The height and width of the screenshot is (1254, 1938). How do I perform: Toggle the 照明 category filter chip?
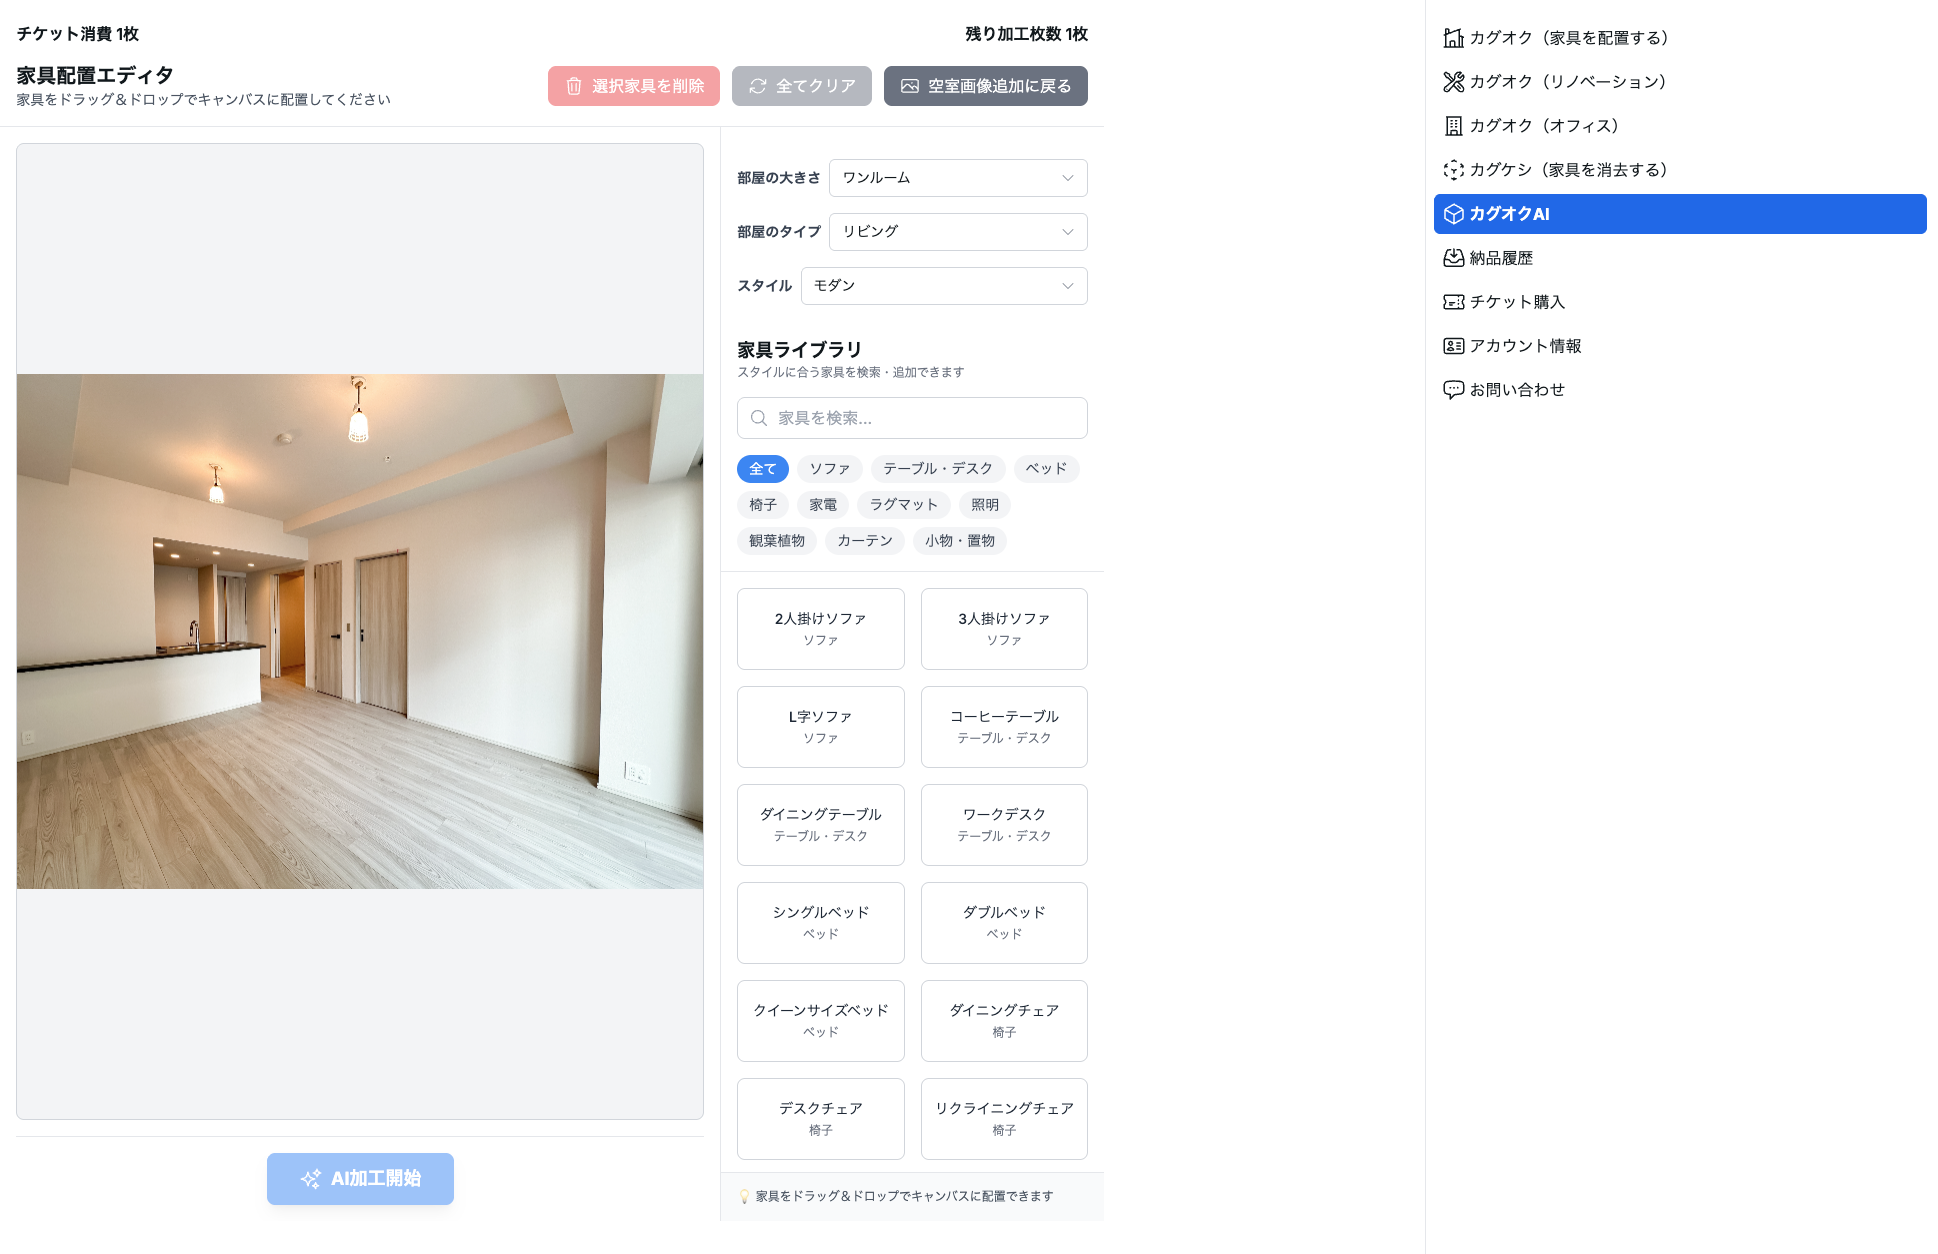[x=984, y=505]
